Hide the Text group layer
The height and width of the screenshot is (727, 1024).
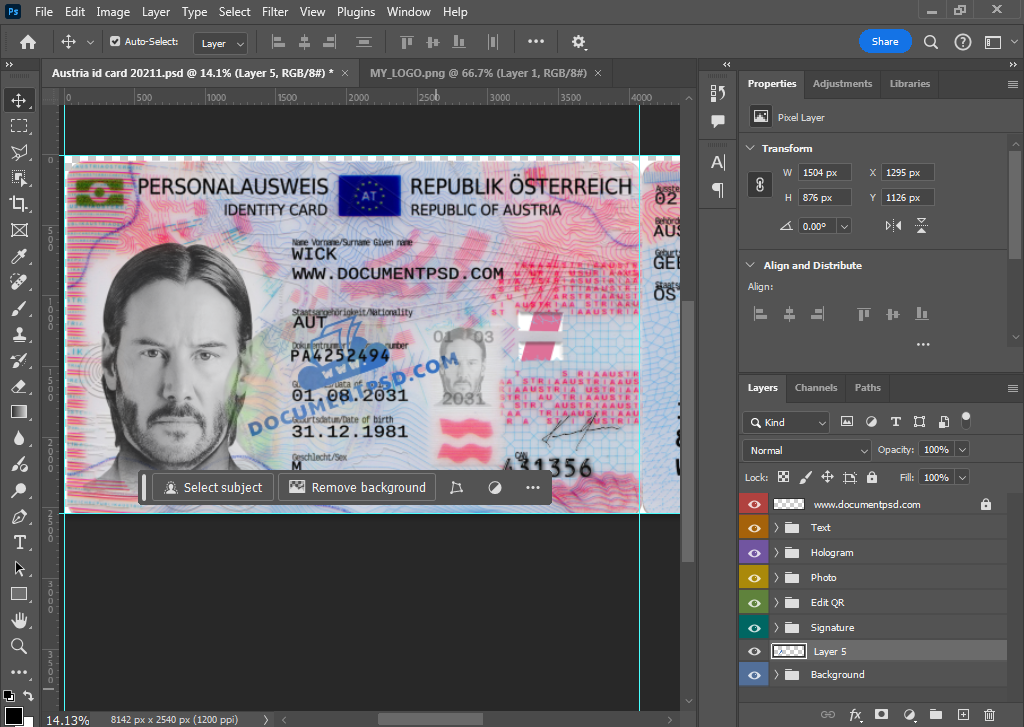tap(754, 528)
